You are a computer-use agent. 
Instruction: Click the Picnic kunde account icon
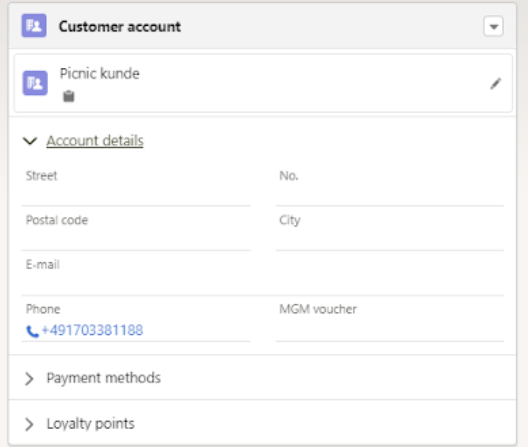tap(35, 83)
